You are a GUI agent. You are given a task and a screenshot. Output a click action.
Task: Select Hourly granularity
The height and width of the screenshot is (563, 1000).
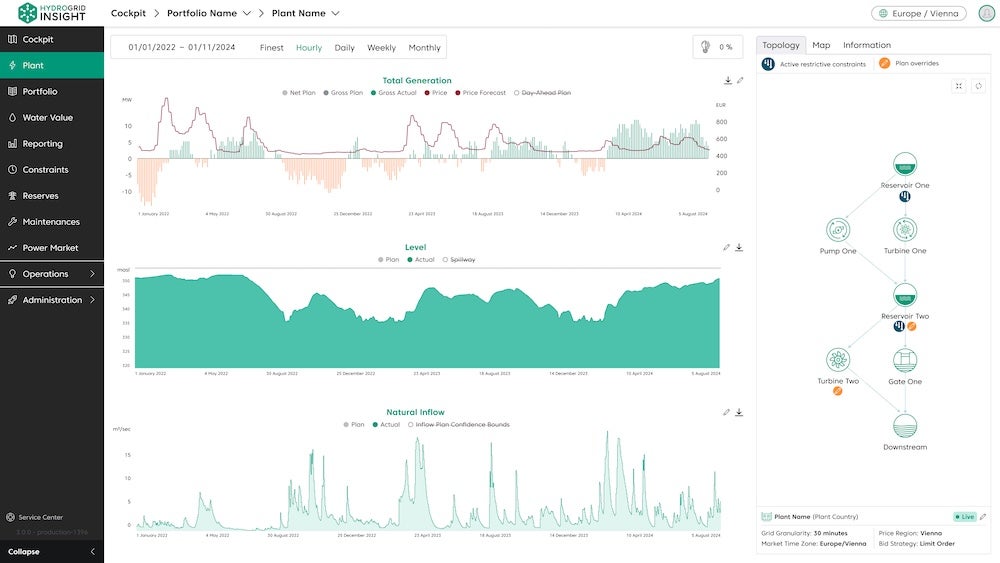[x=309, y=48]
